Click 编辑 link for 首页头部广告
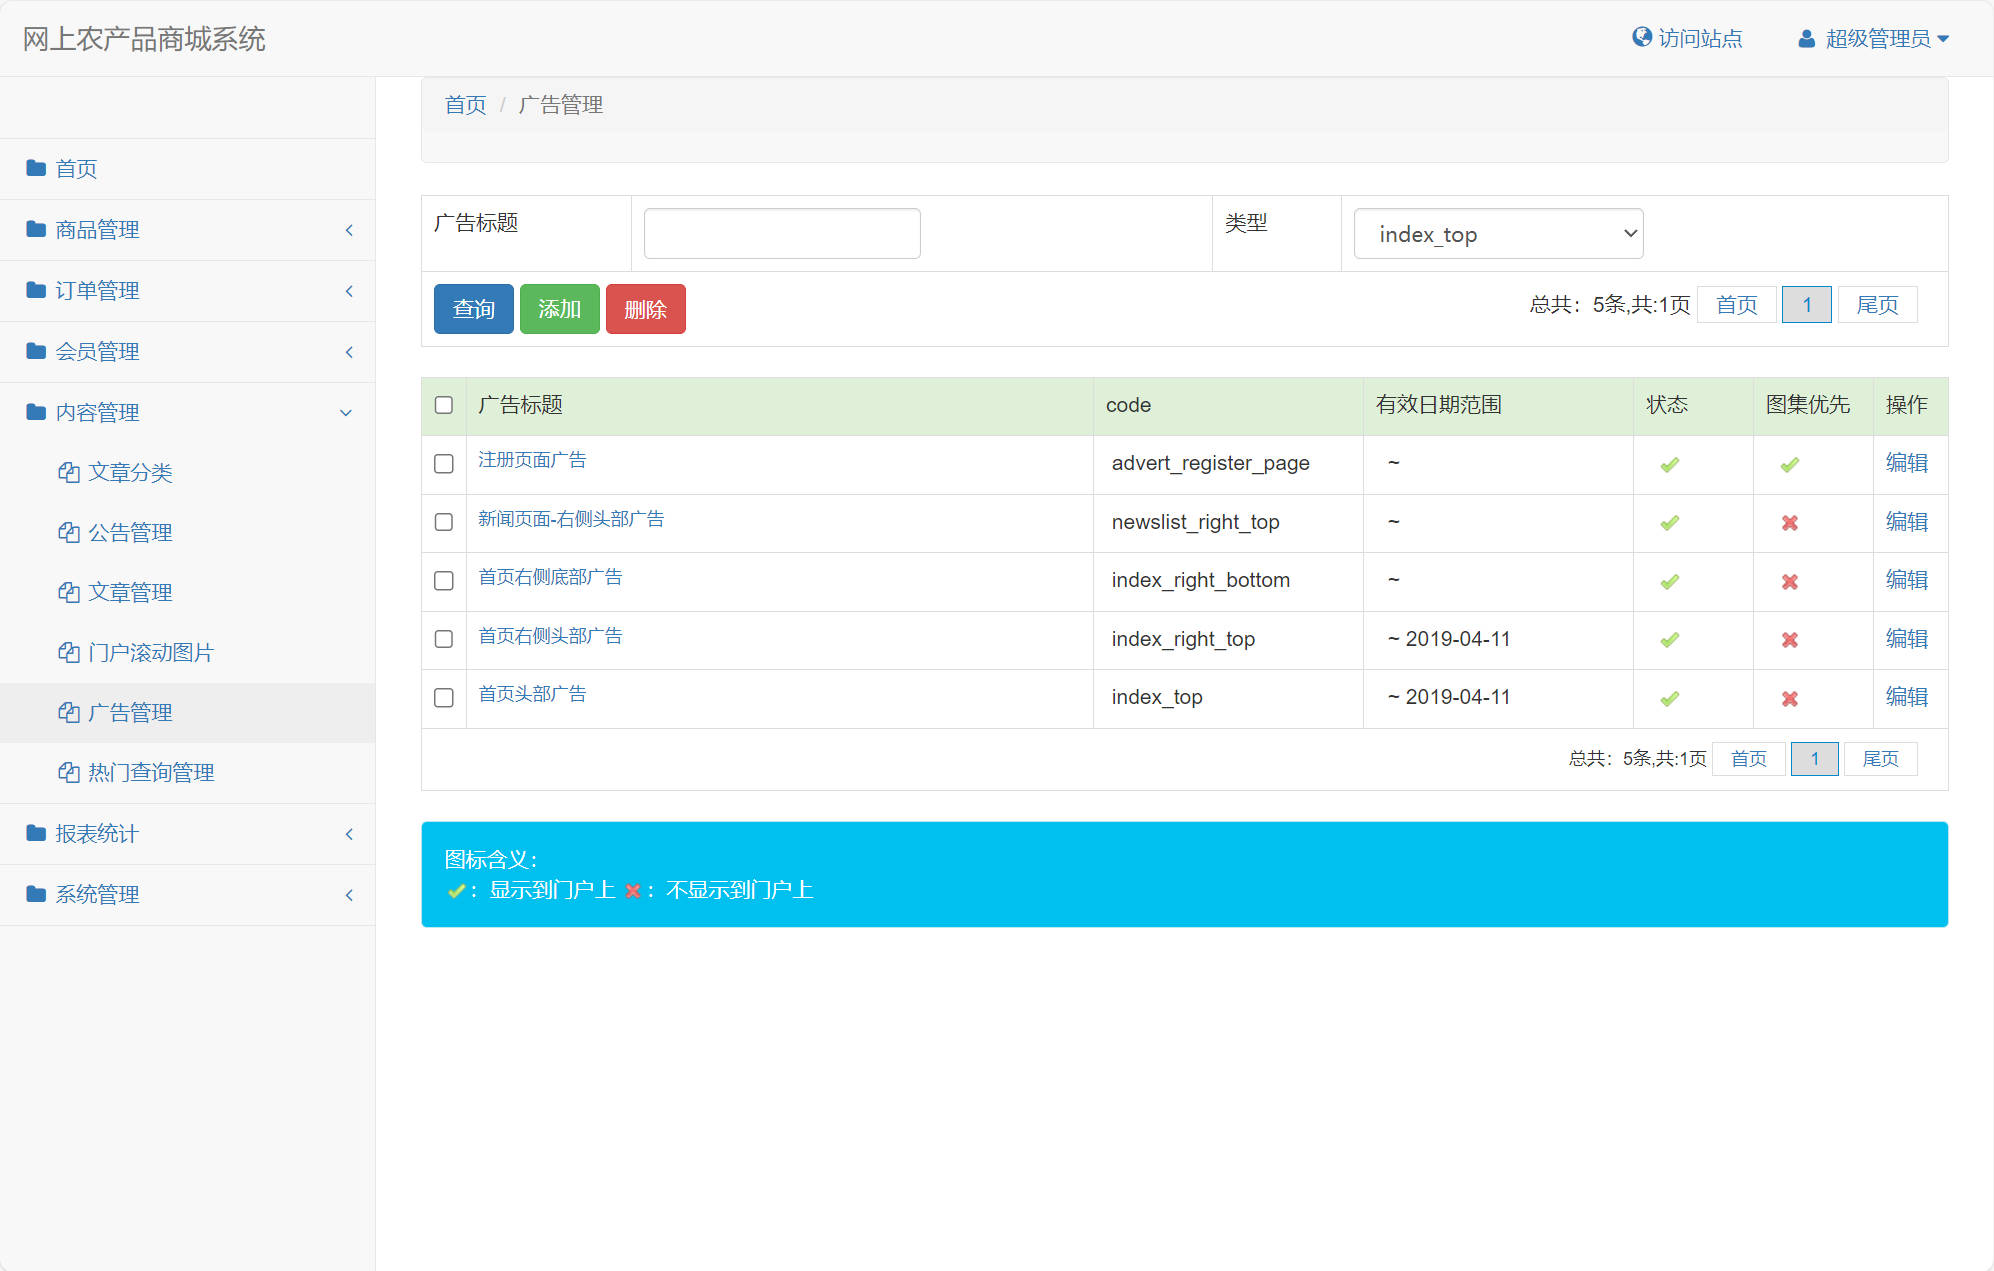1994x1271 pixels. click(1908, 698)
